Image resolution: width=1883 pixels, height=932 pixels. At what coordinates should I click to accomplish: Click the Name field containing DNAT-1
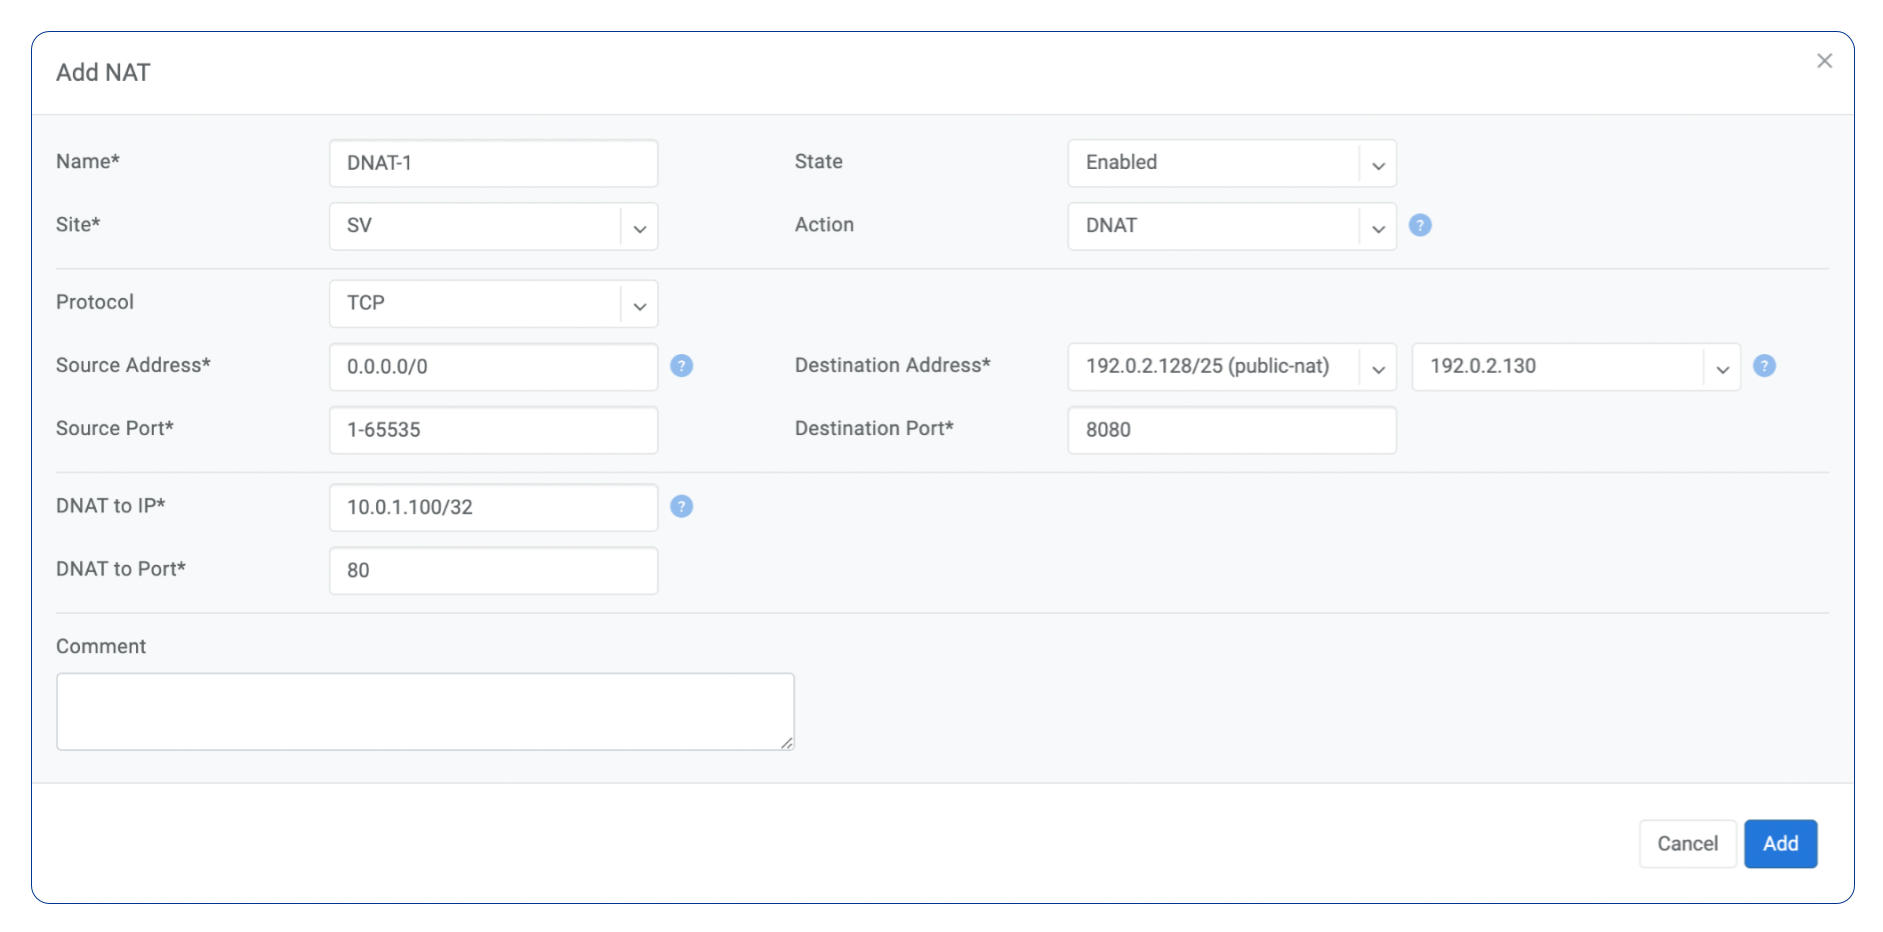493,163
